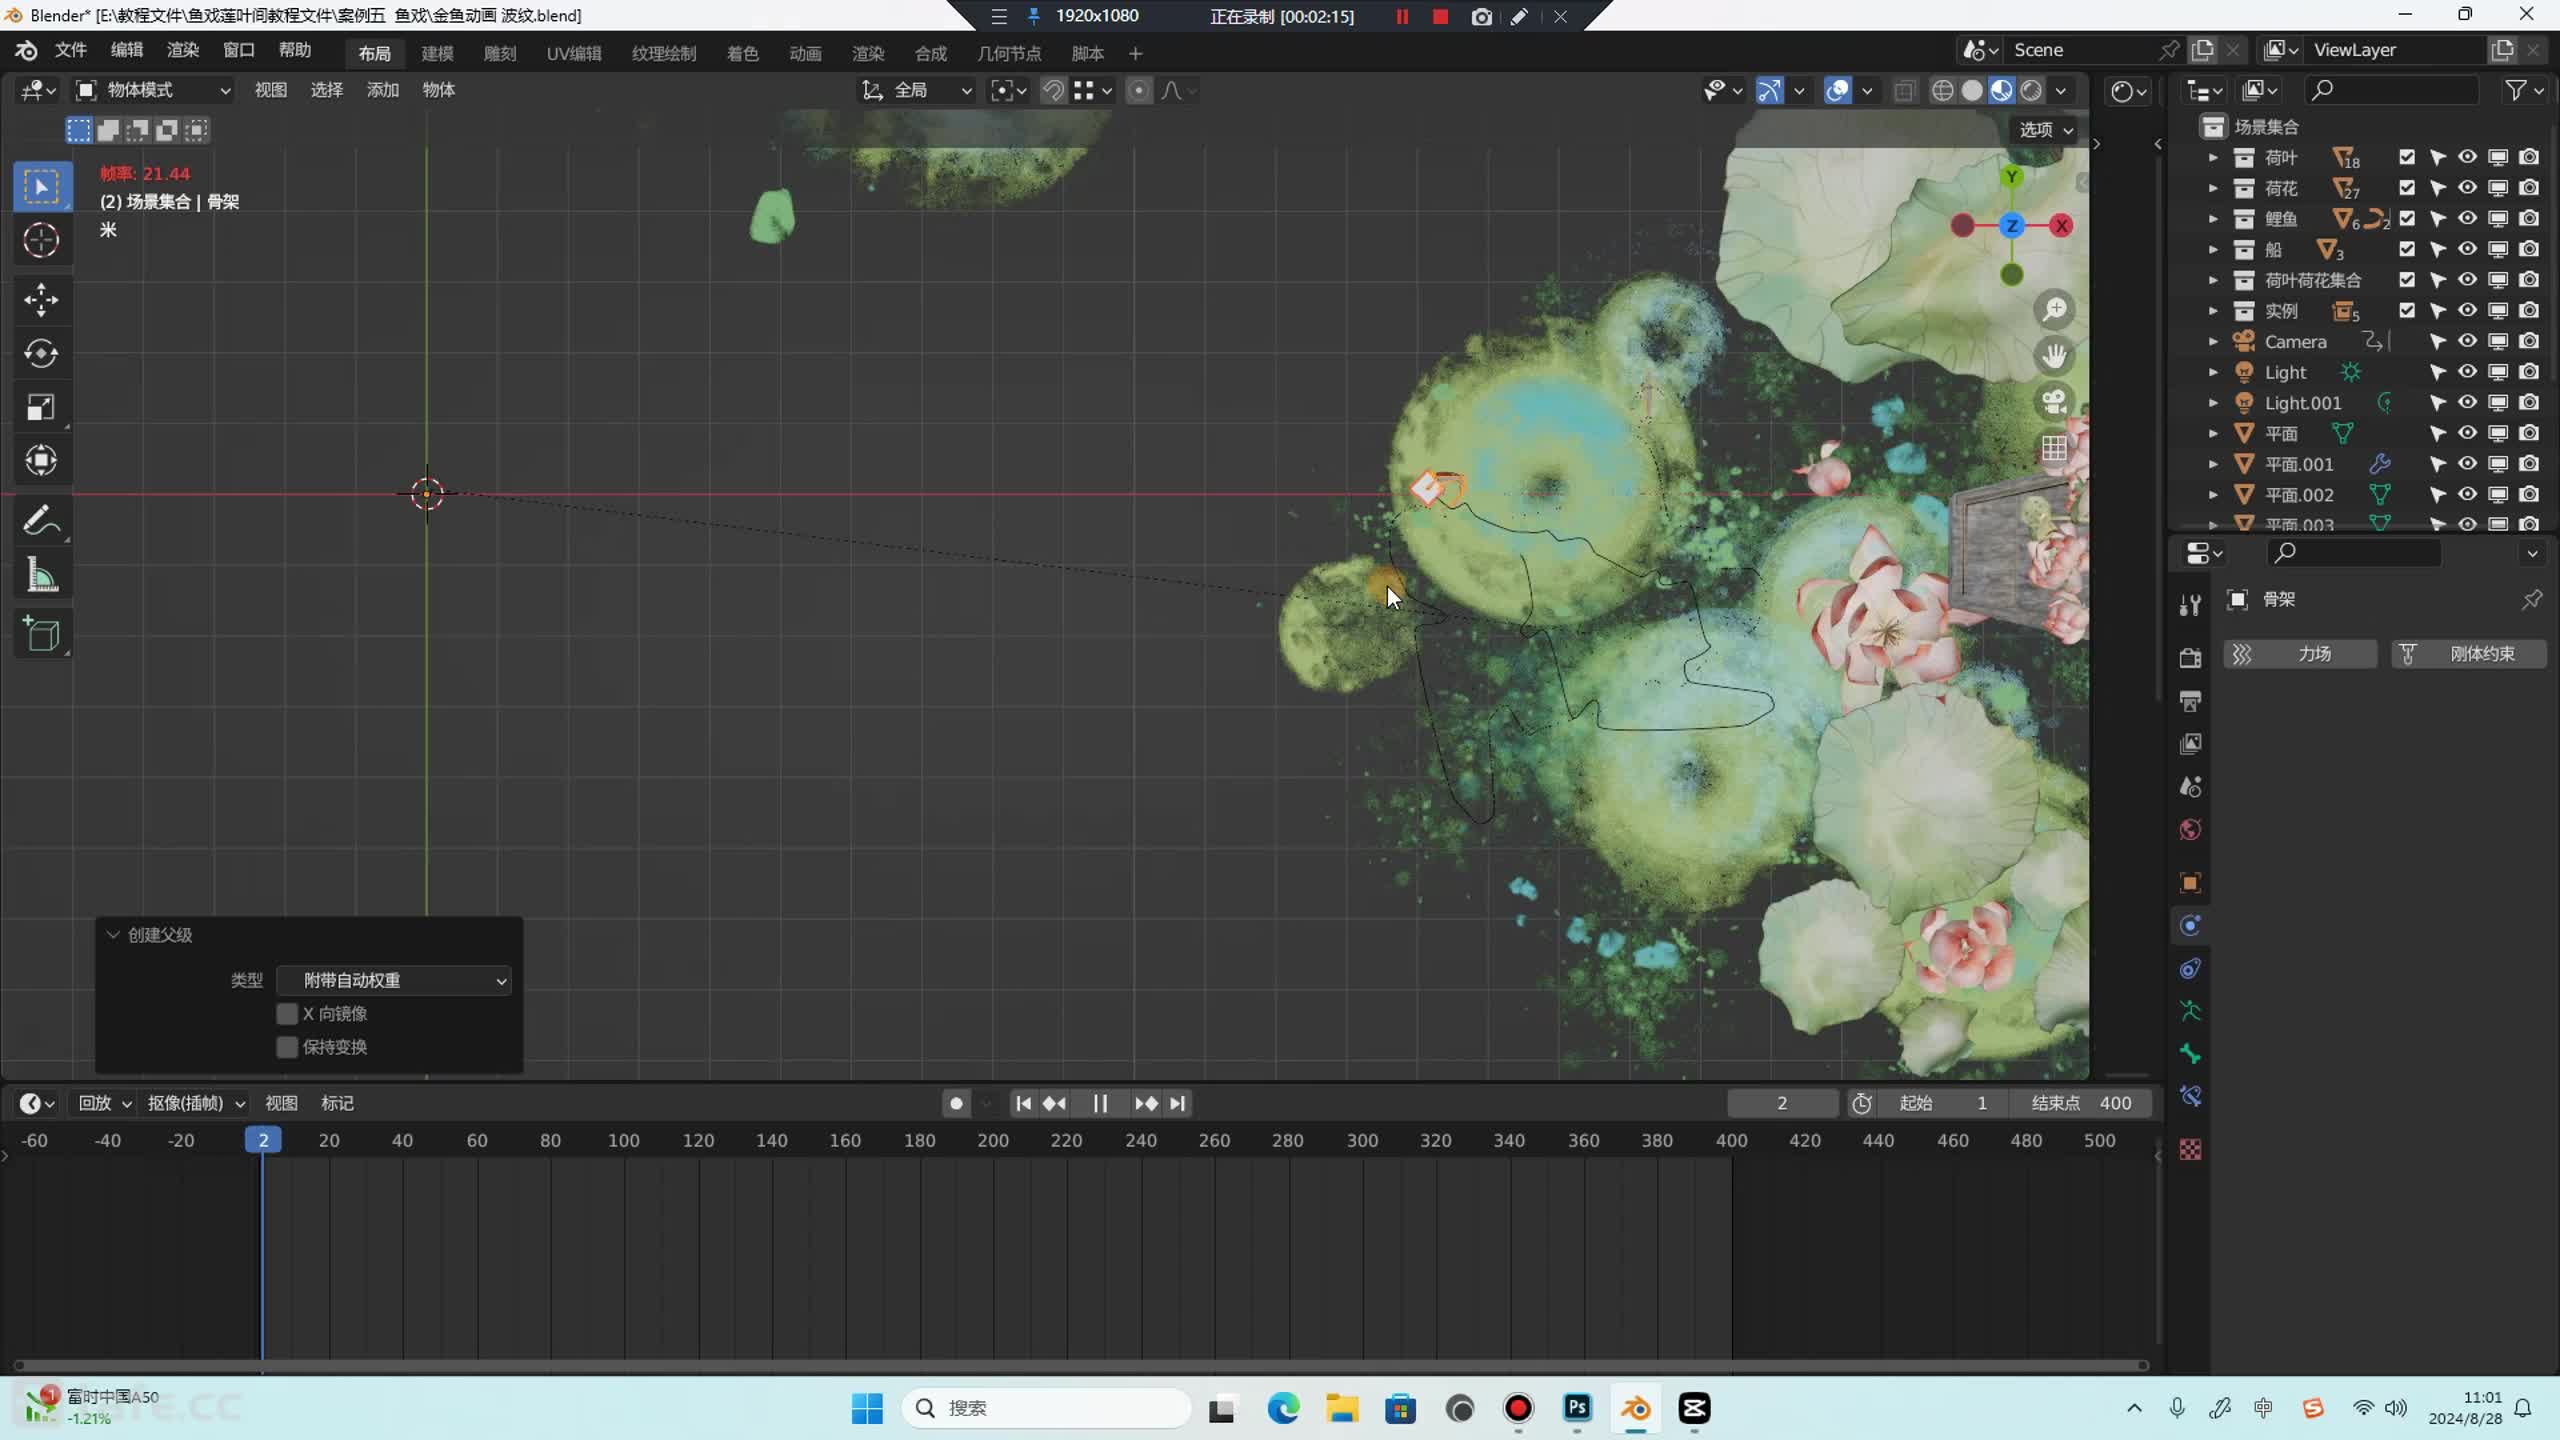
Task: Expand the 鲤鱼 collection in outliner
Action: [2213, 219]
